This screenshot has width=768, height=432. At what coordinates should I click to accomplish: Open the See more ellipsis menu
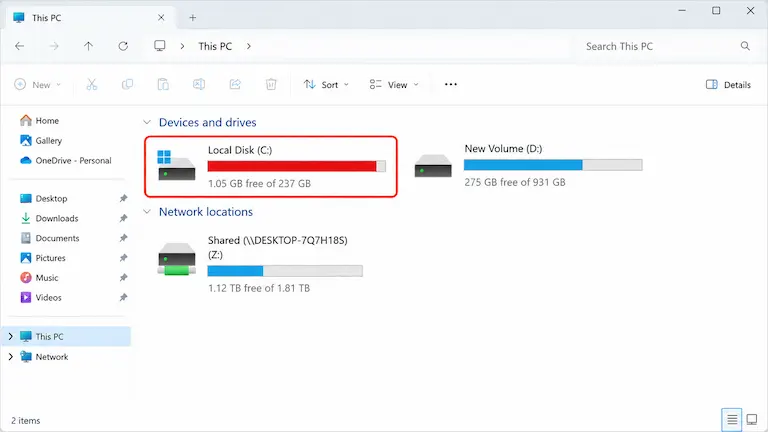point(451,84)
